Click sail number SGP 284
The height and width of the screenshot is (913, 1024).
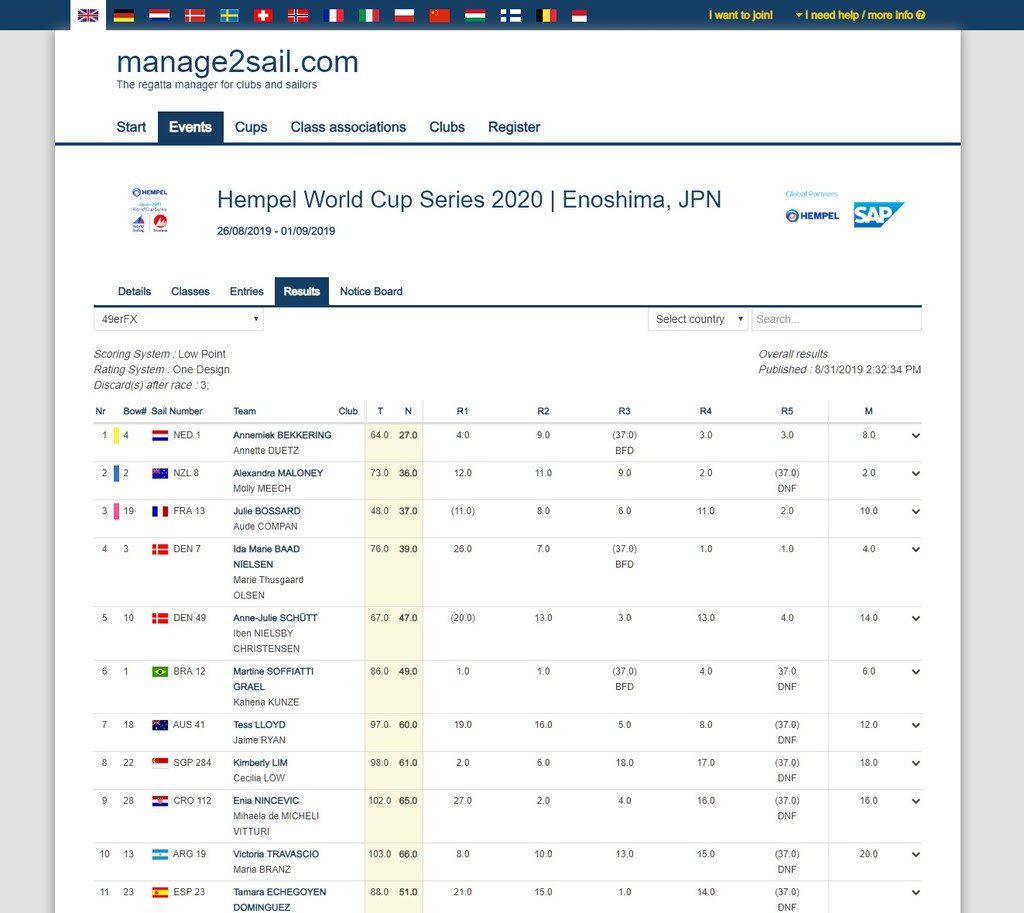coord(192,763)
